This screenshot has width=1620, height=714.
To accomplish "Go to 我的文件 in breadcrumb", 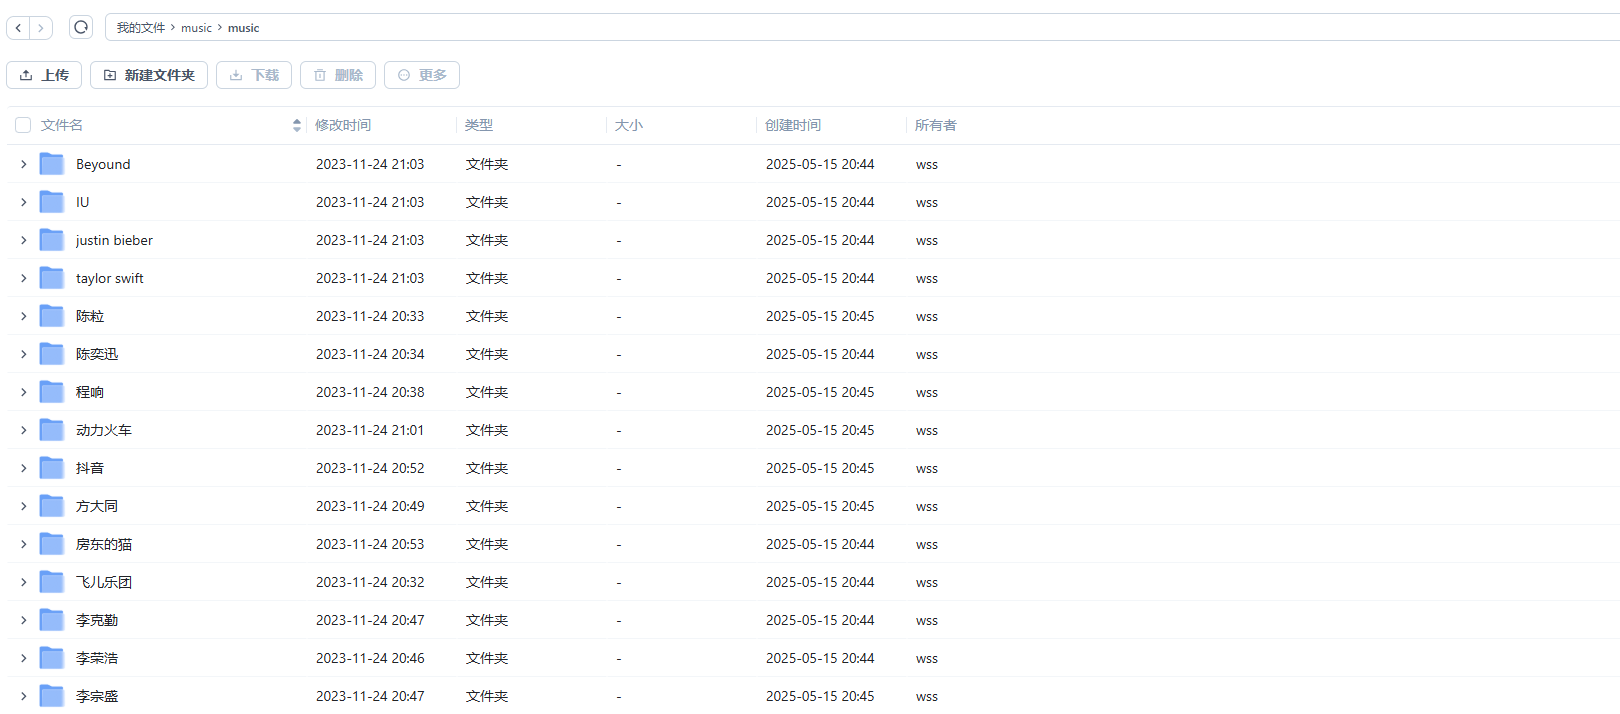I will 140,28.
